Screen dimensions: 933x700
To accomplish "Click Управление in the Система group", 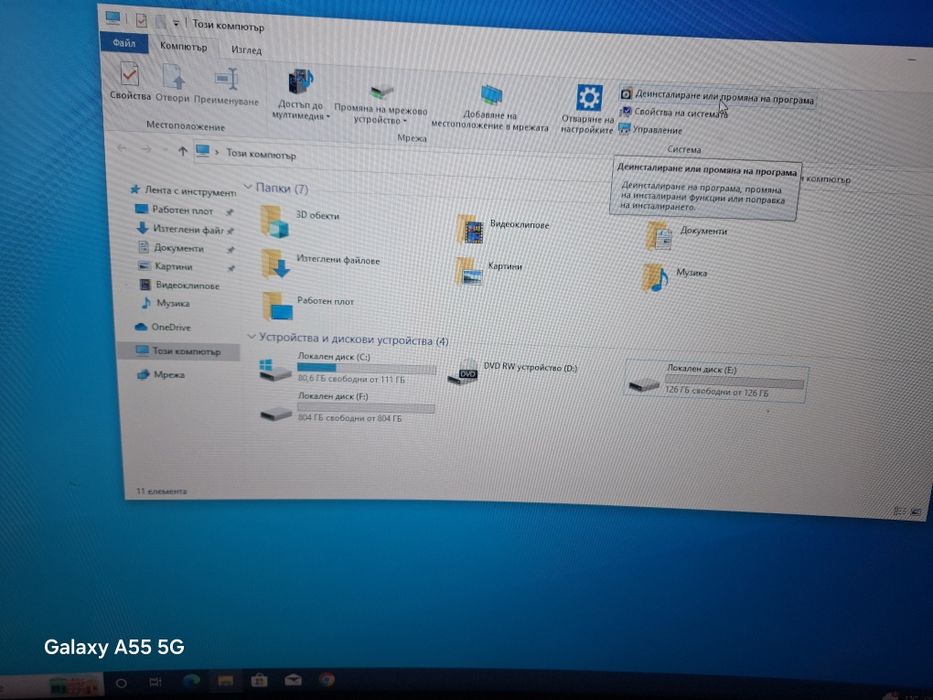I will tap(650, 129).
